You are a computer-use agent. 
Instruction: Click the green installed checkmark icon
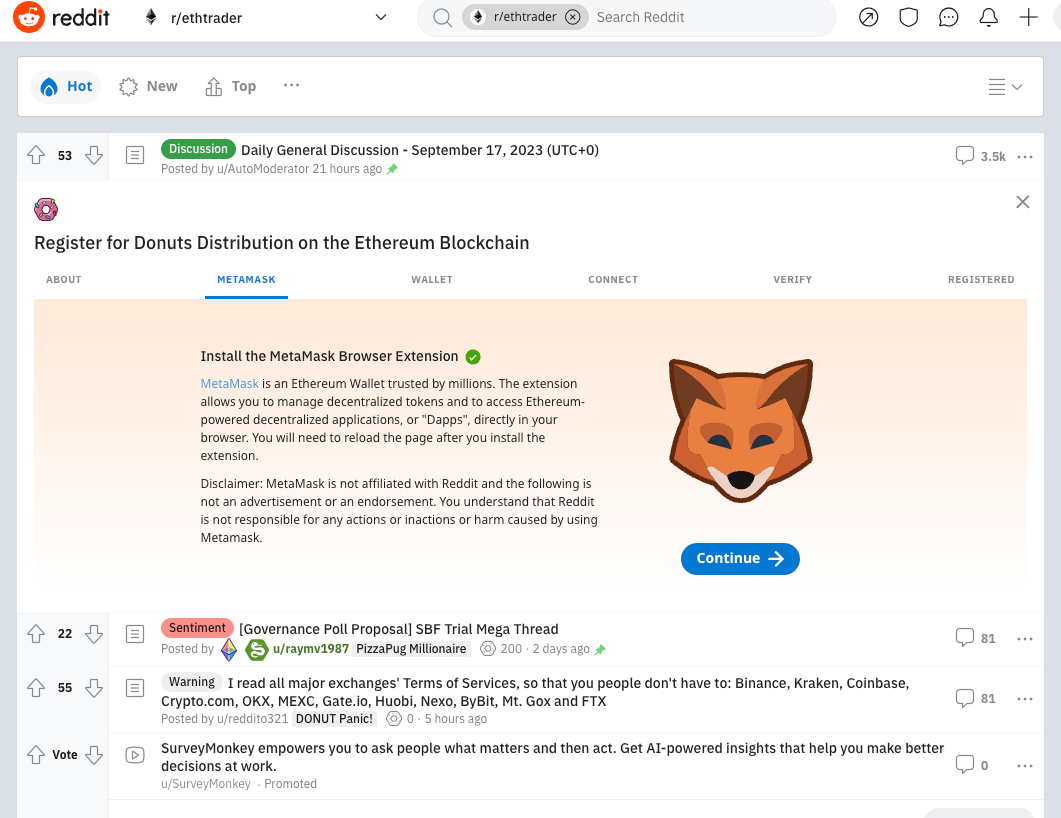pyautogui.click(x=473, y=357)
